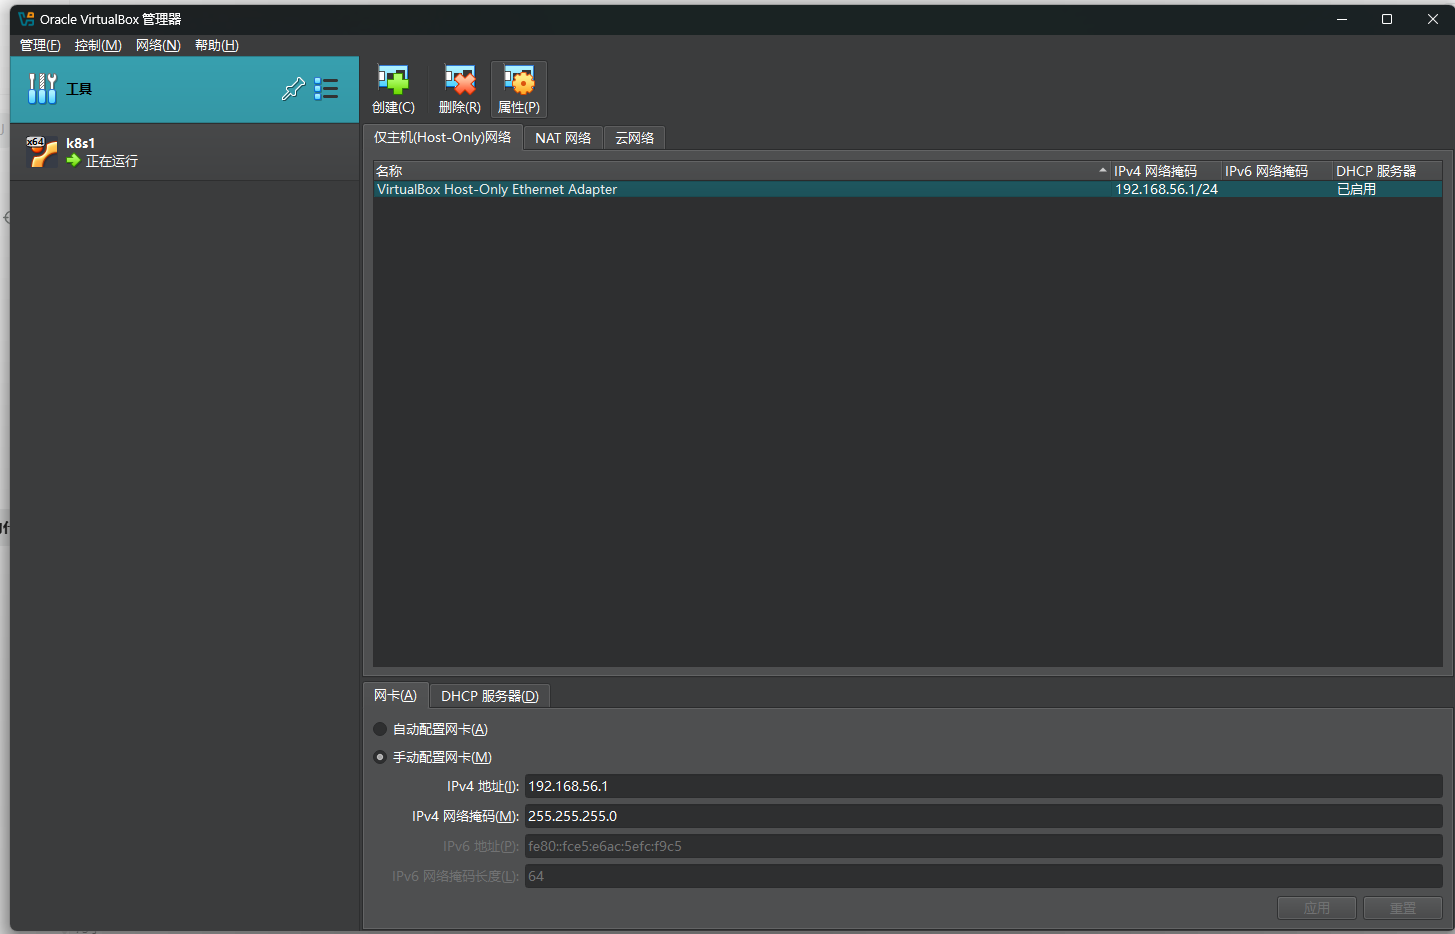Image resolution: width=1455 pixels, height=934 pixels.
Task: Click the pin icon in Tools panel
Action: pos(293,89)
